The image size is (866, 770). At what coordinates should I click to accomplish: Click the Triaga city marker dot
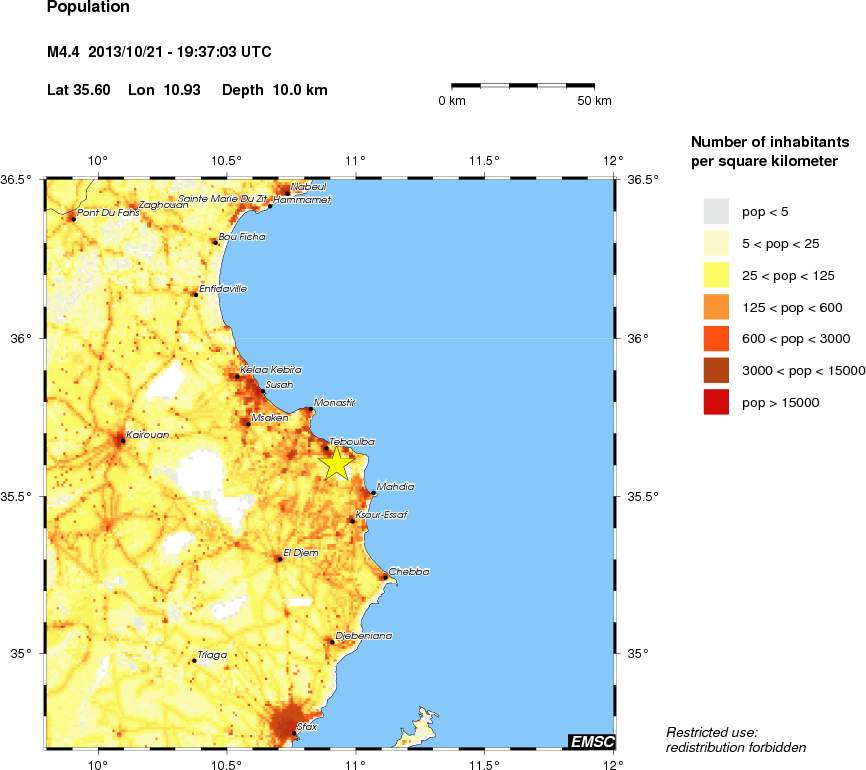coord(194,661)
